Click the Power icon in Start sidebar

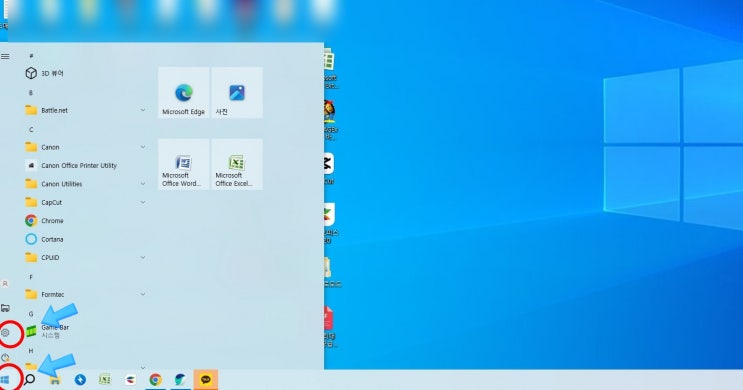point(5,357)
